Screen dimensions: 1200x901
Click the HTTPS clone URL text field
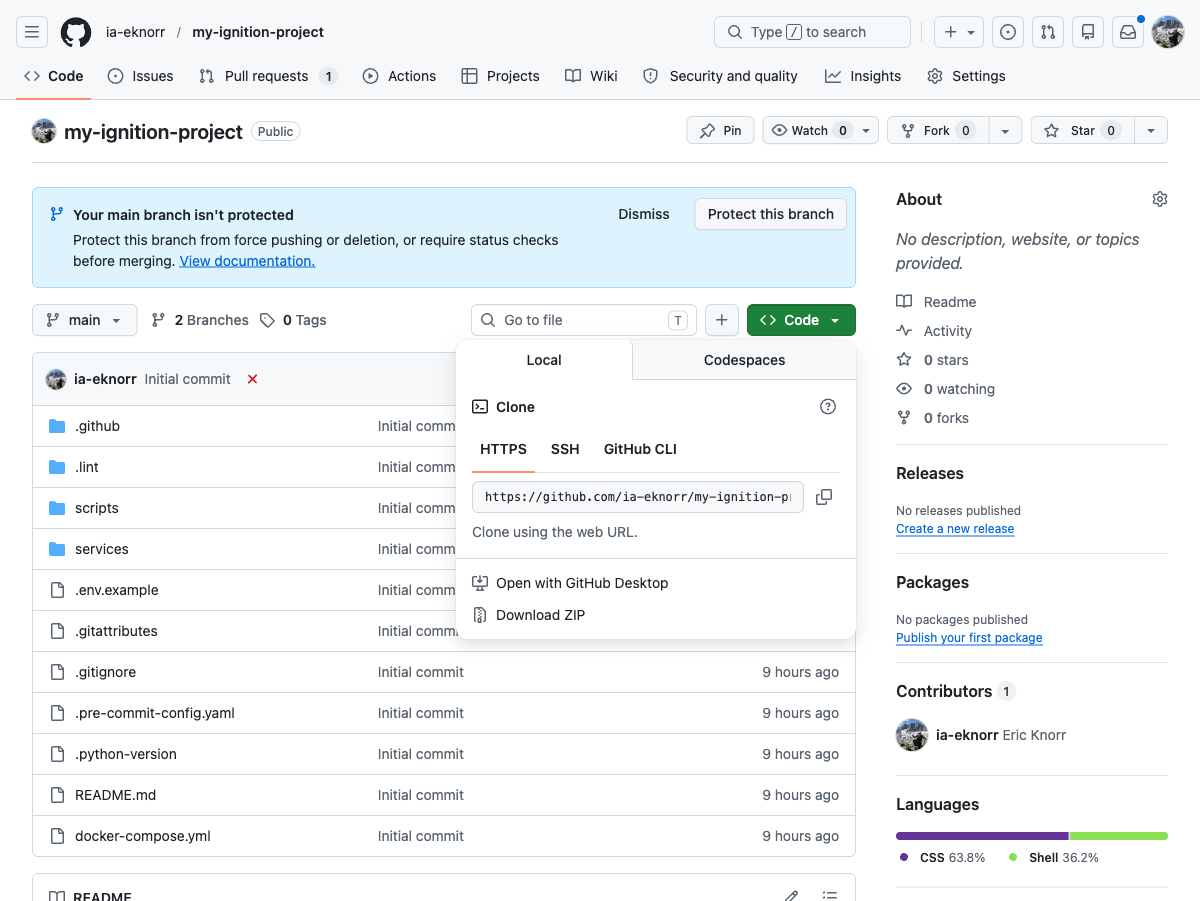point(638,497)
